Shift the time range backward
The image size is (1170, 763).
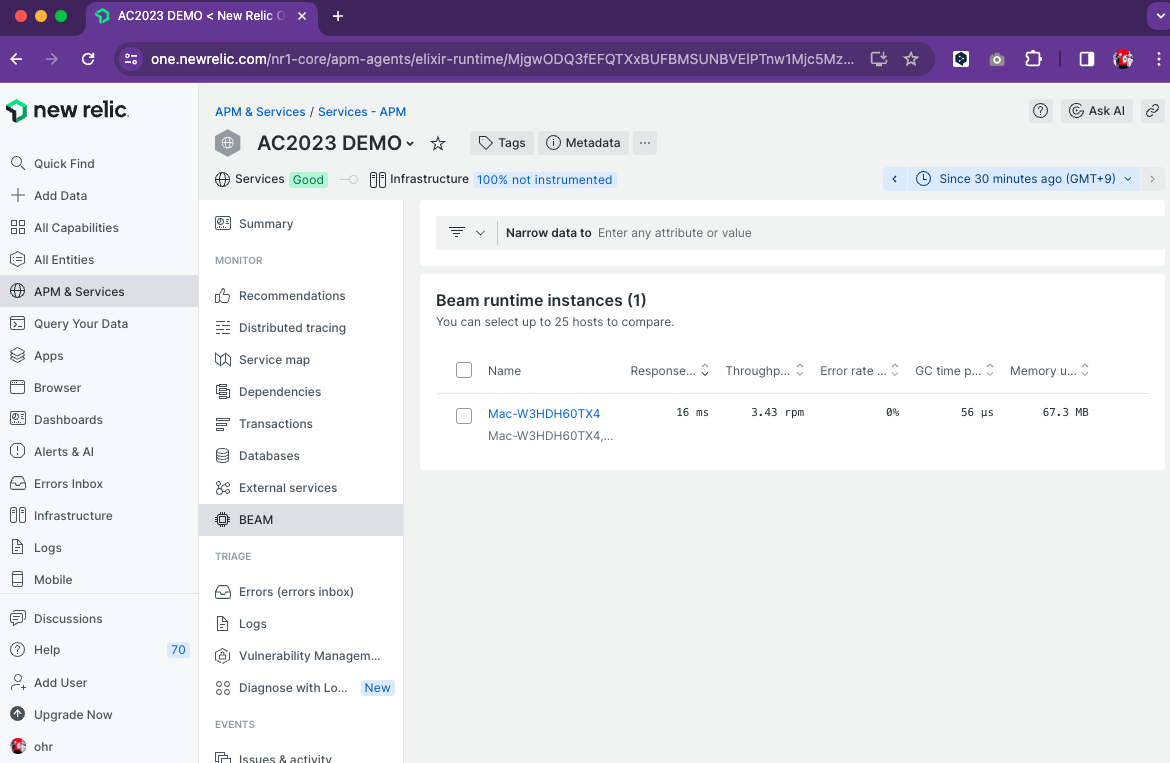point(894,179)
